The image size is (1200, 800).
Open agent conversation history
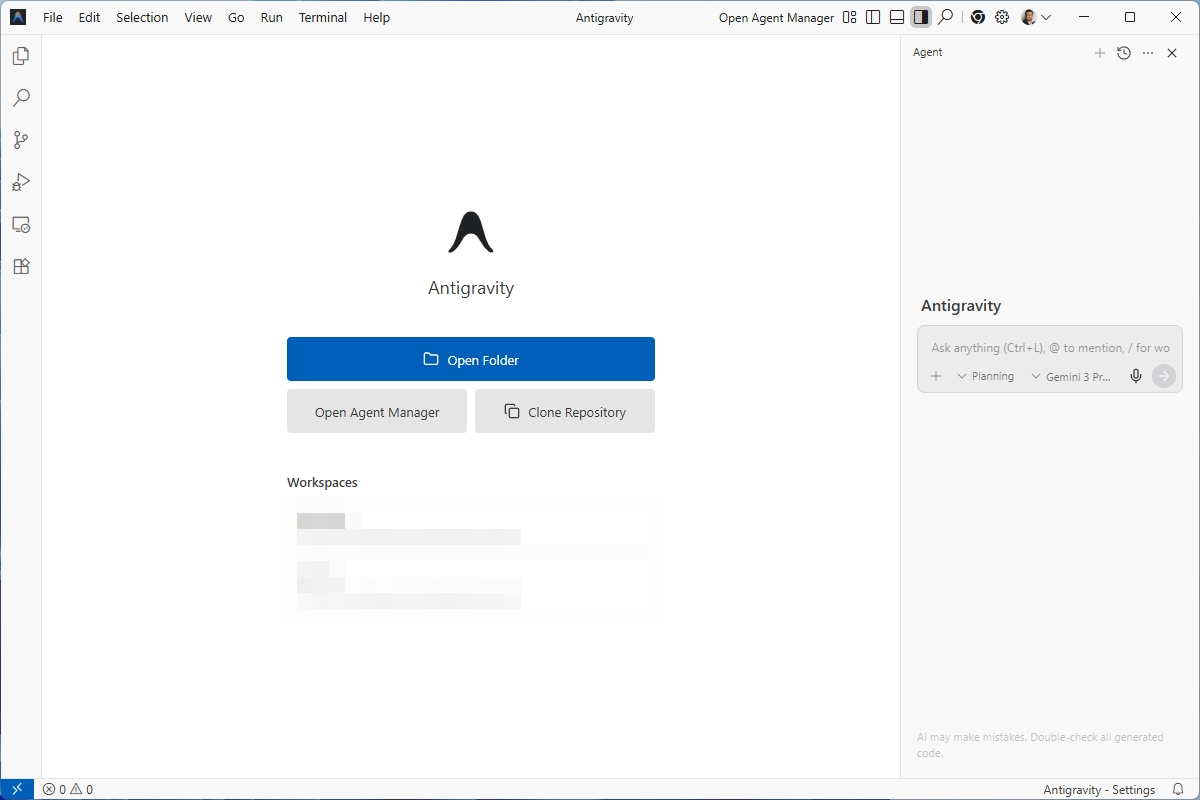coord(1123,53)
